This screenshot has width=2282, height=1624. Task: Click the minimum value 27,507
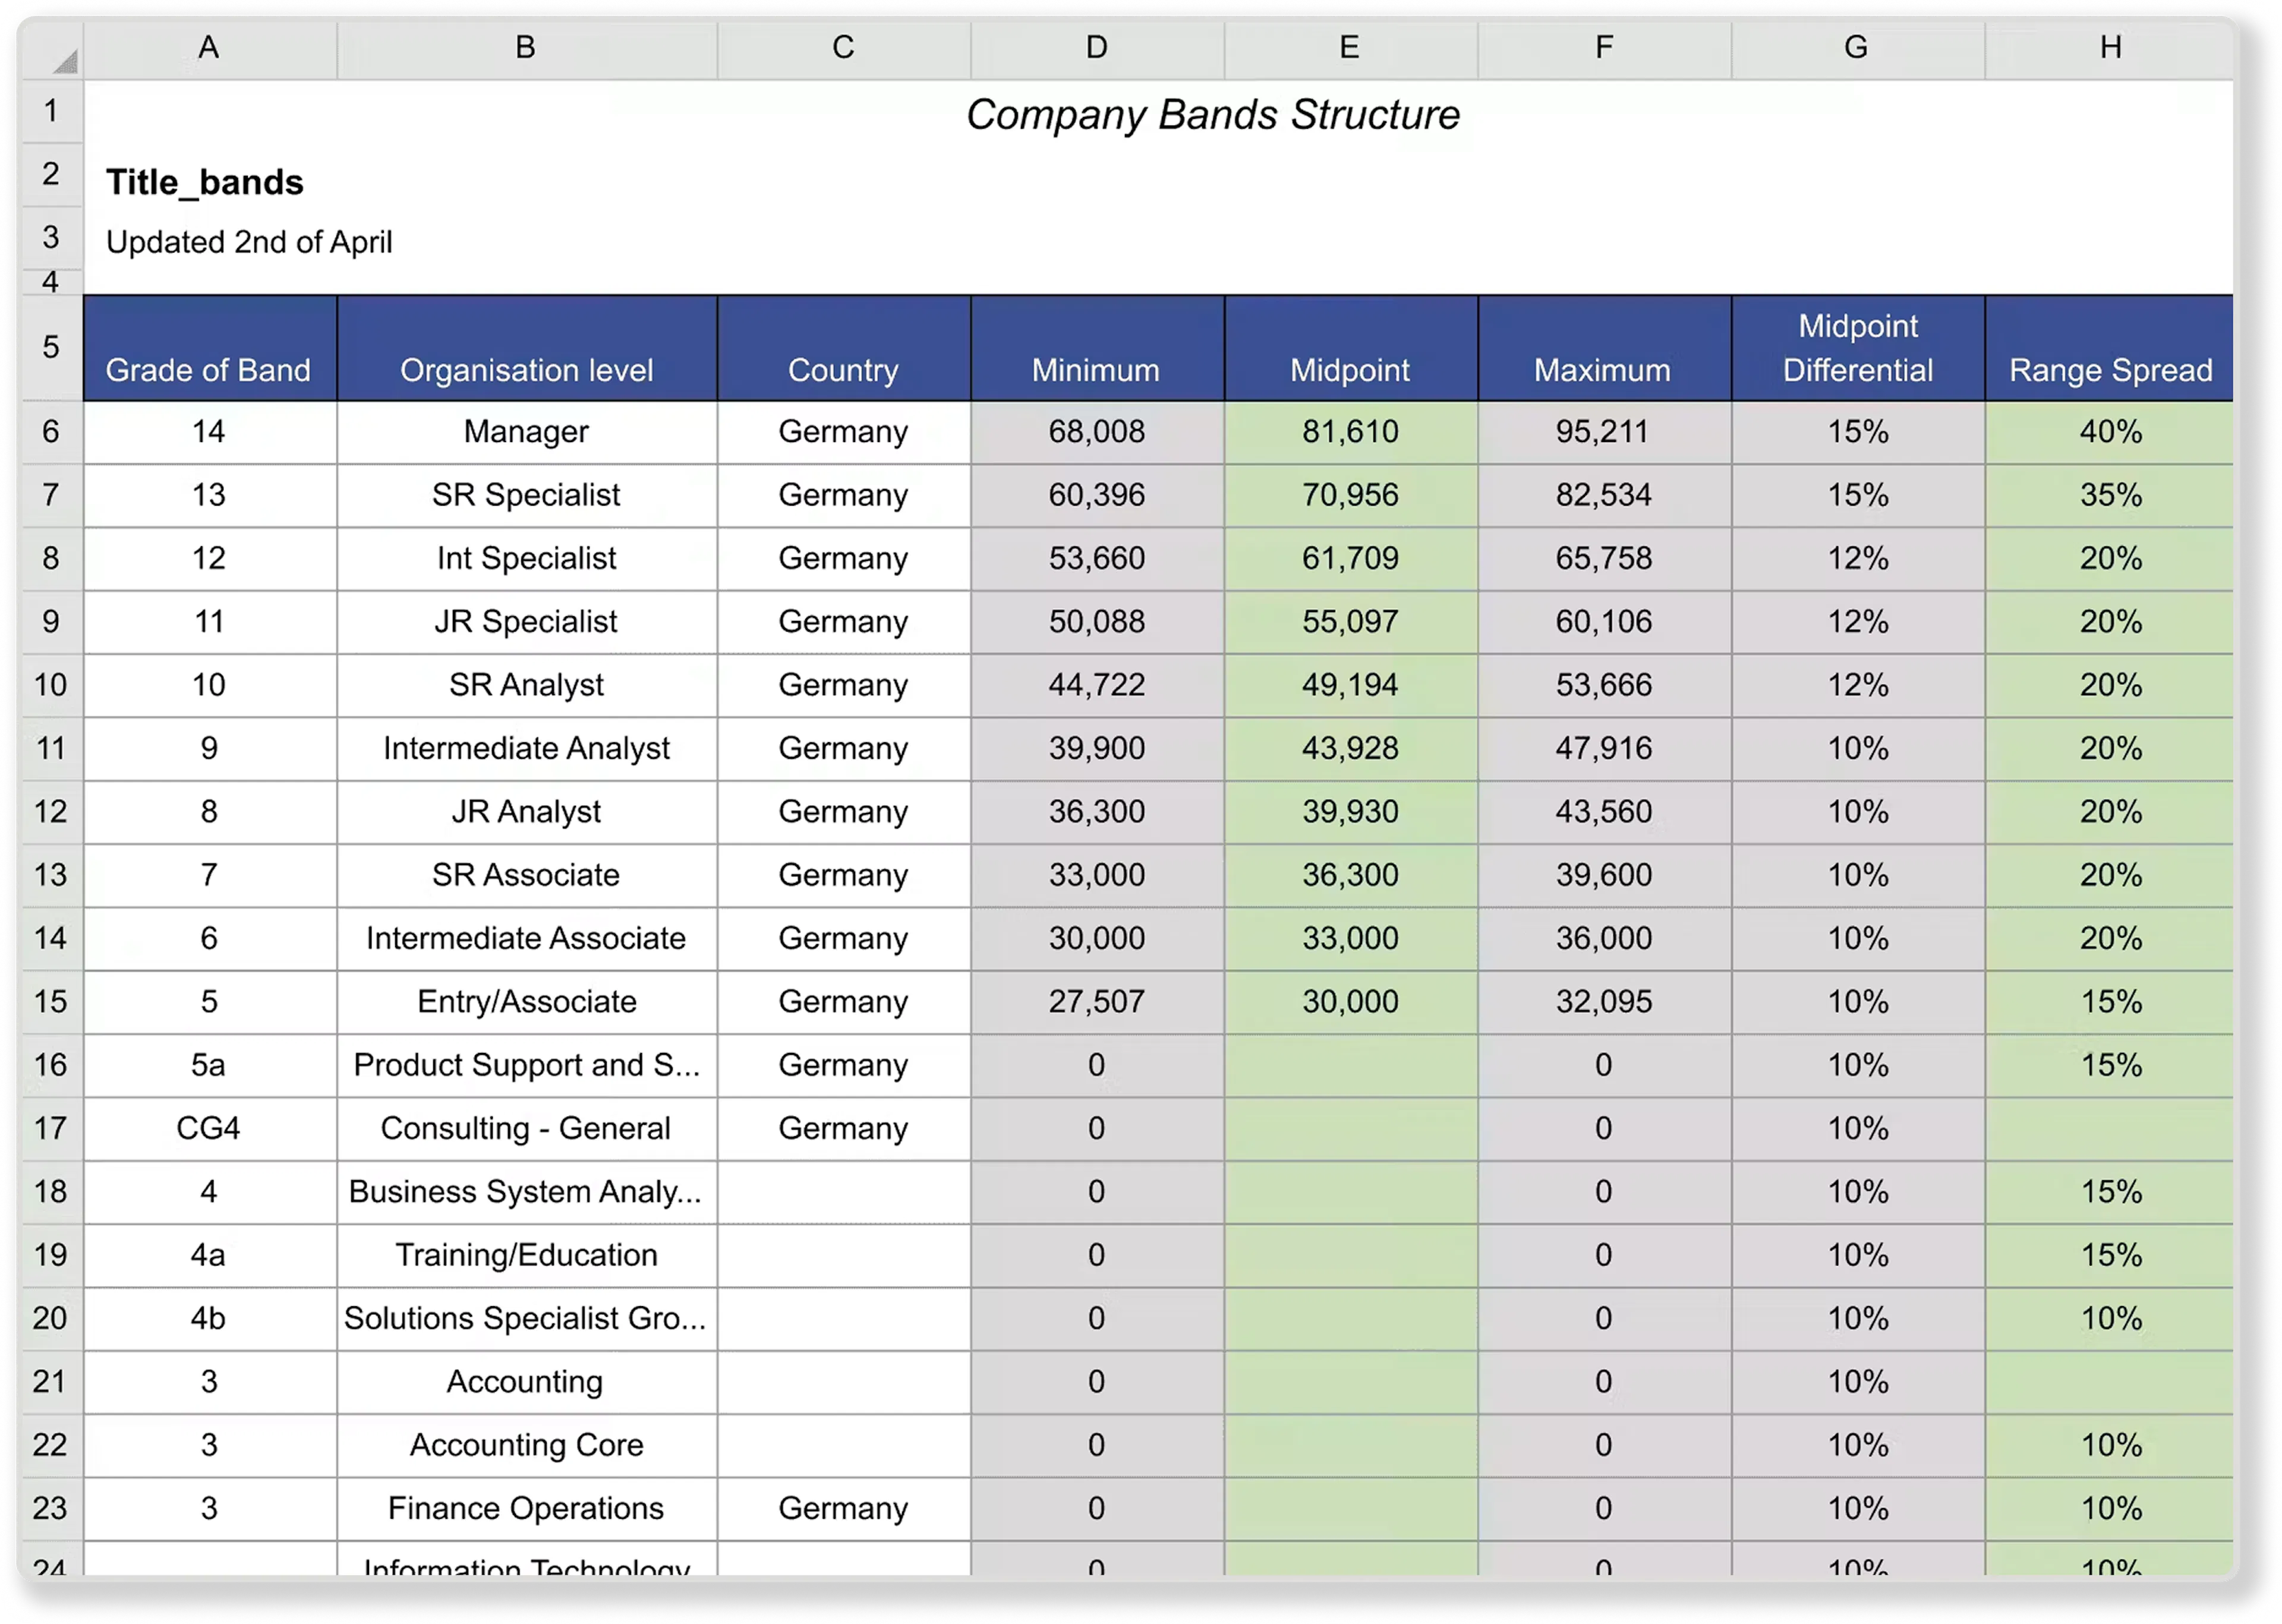click(1097, 1001)
